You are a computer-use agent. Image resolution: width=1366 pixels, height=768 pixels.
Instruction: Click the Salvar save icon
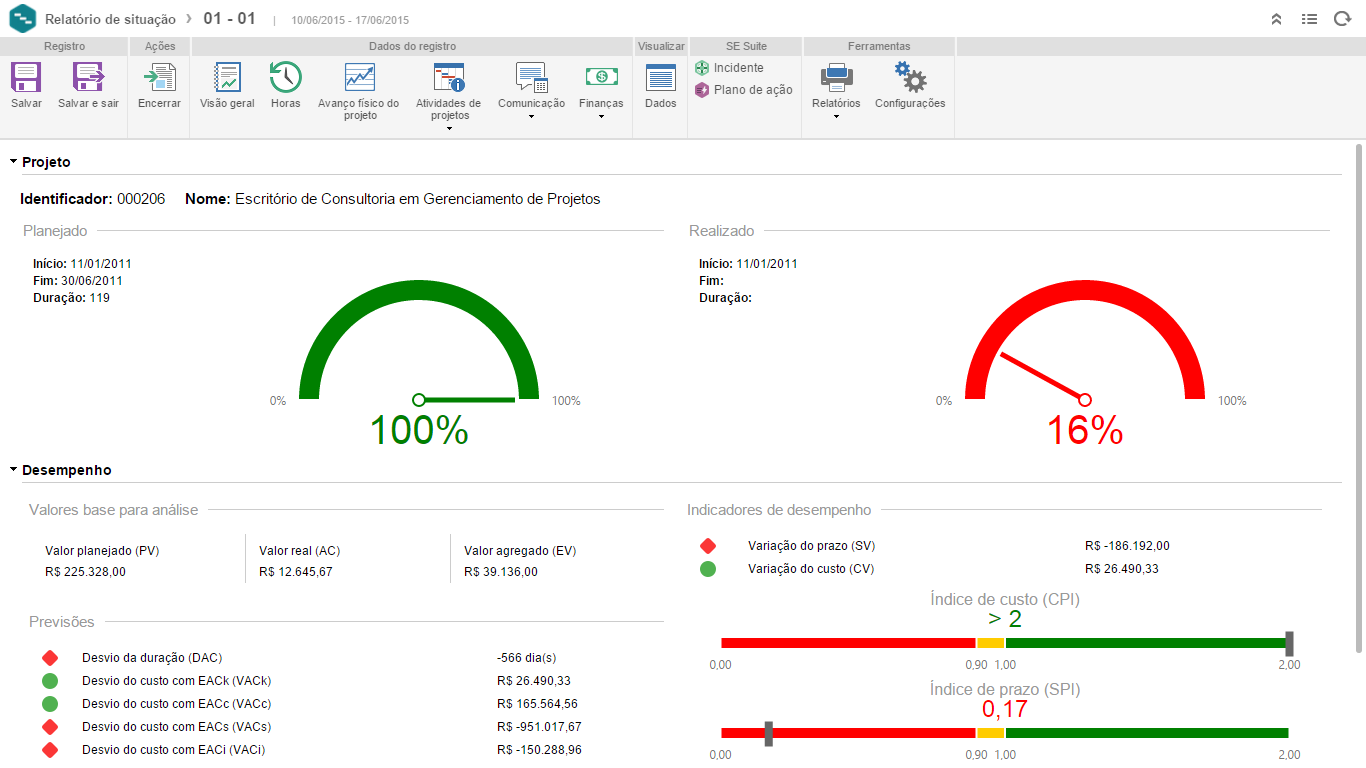point(26,78)
